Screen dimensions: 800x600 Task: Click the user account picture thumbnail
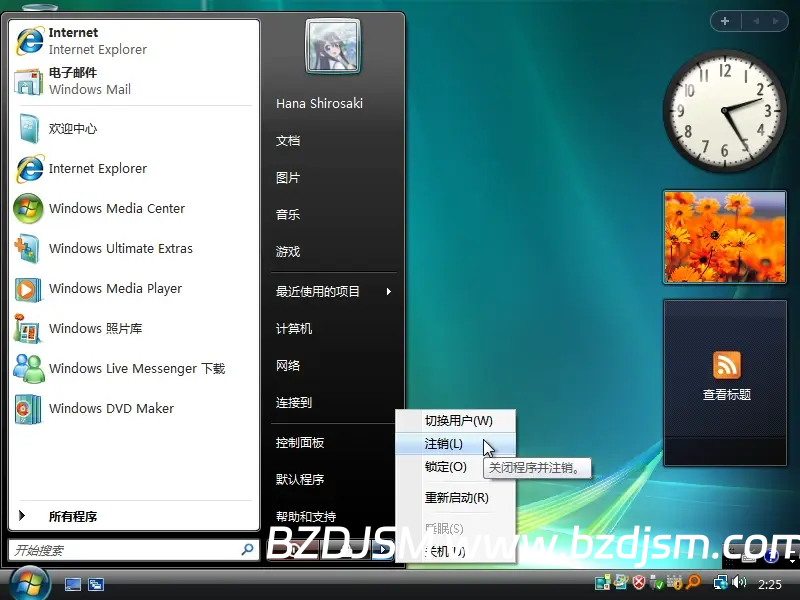pos(333,46)
